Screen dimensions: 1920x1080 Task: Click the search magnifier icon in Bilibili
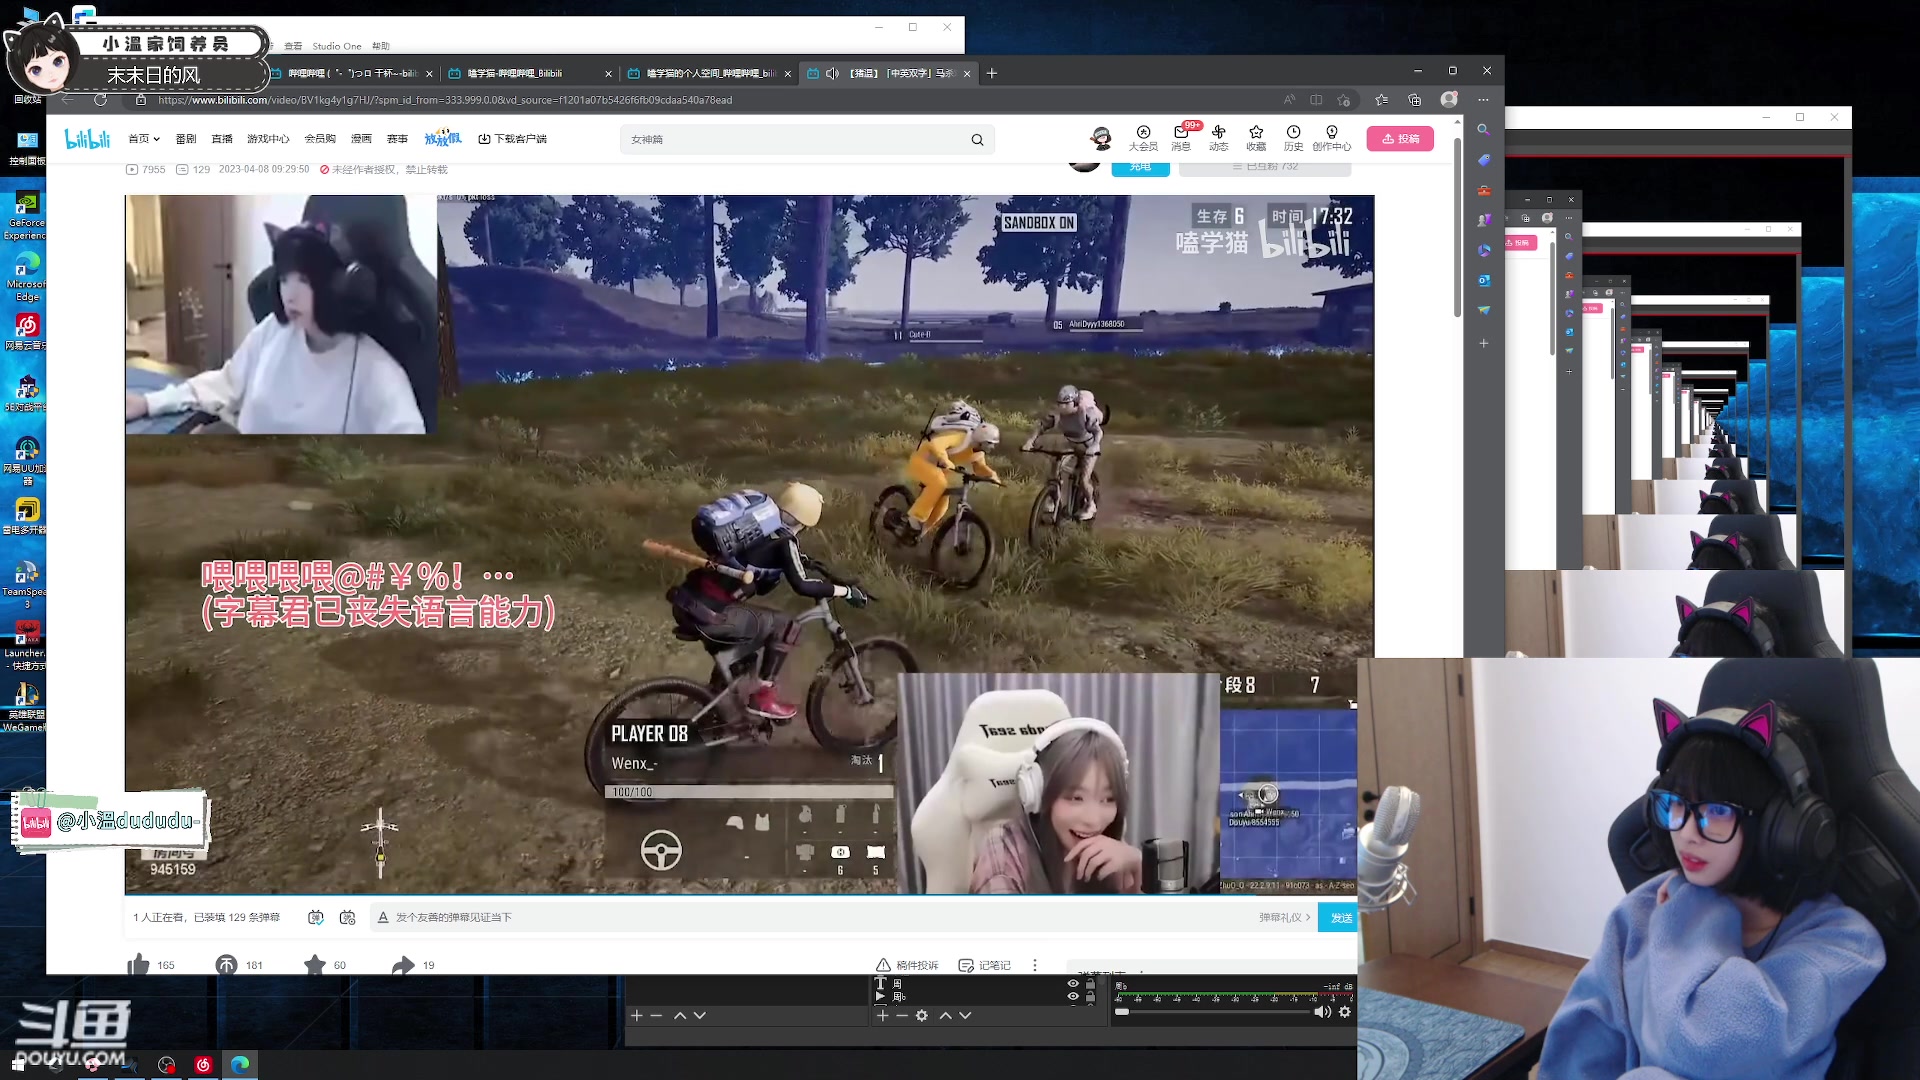point(977,140)
